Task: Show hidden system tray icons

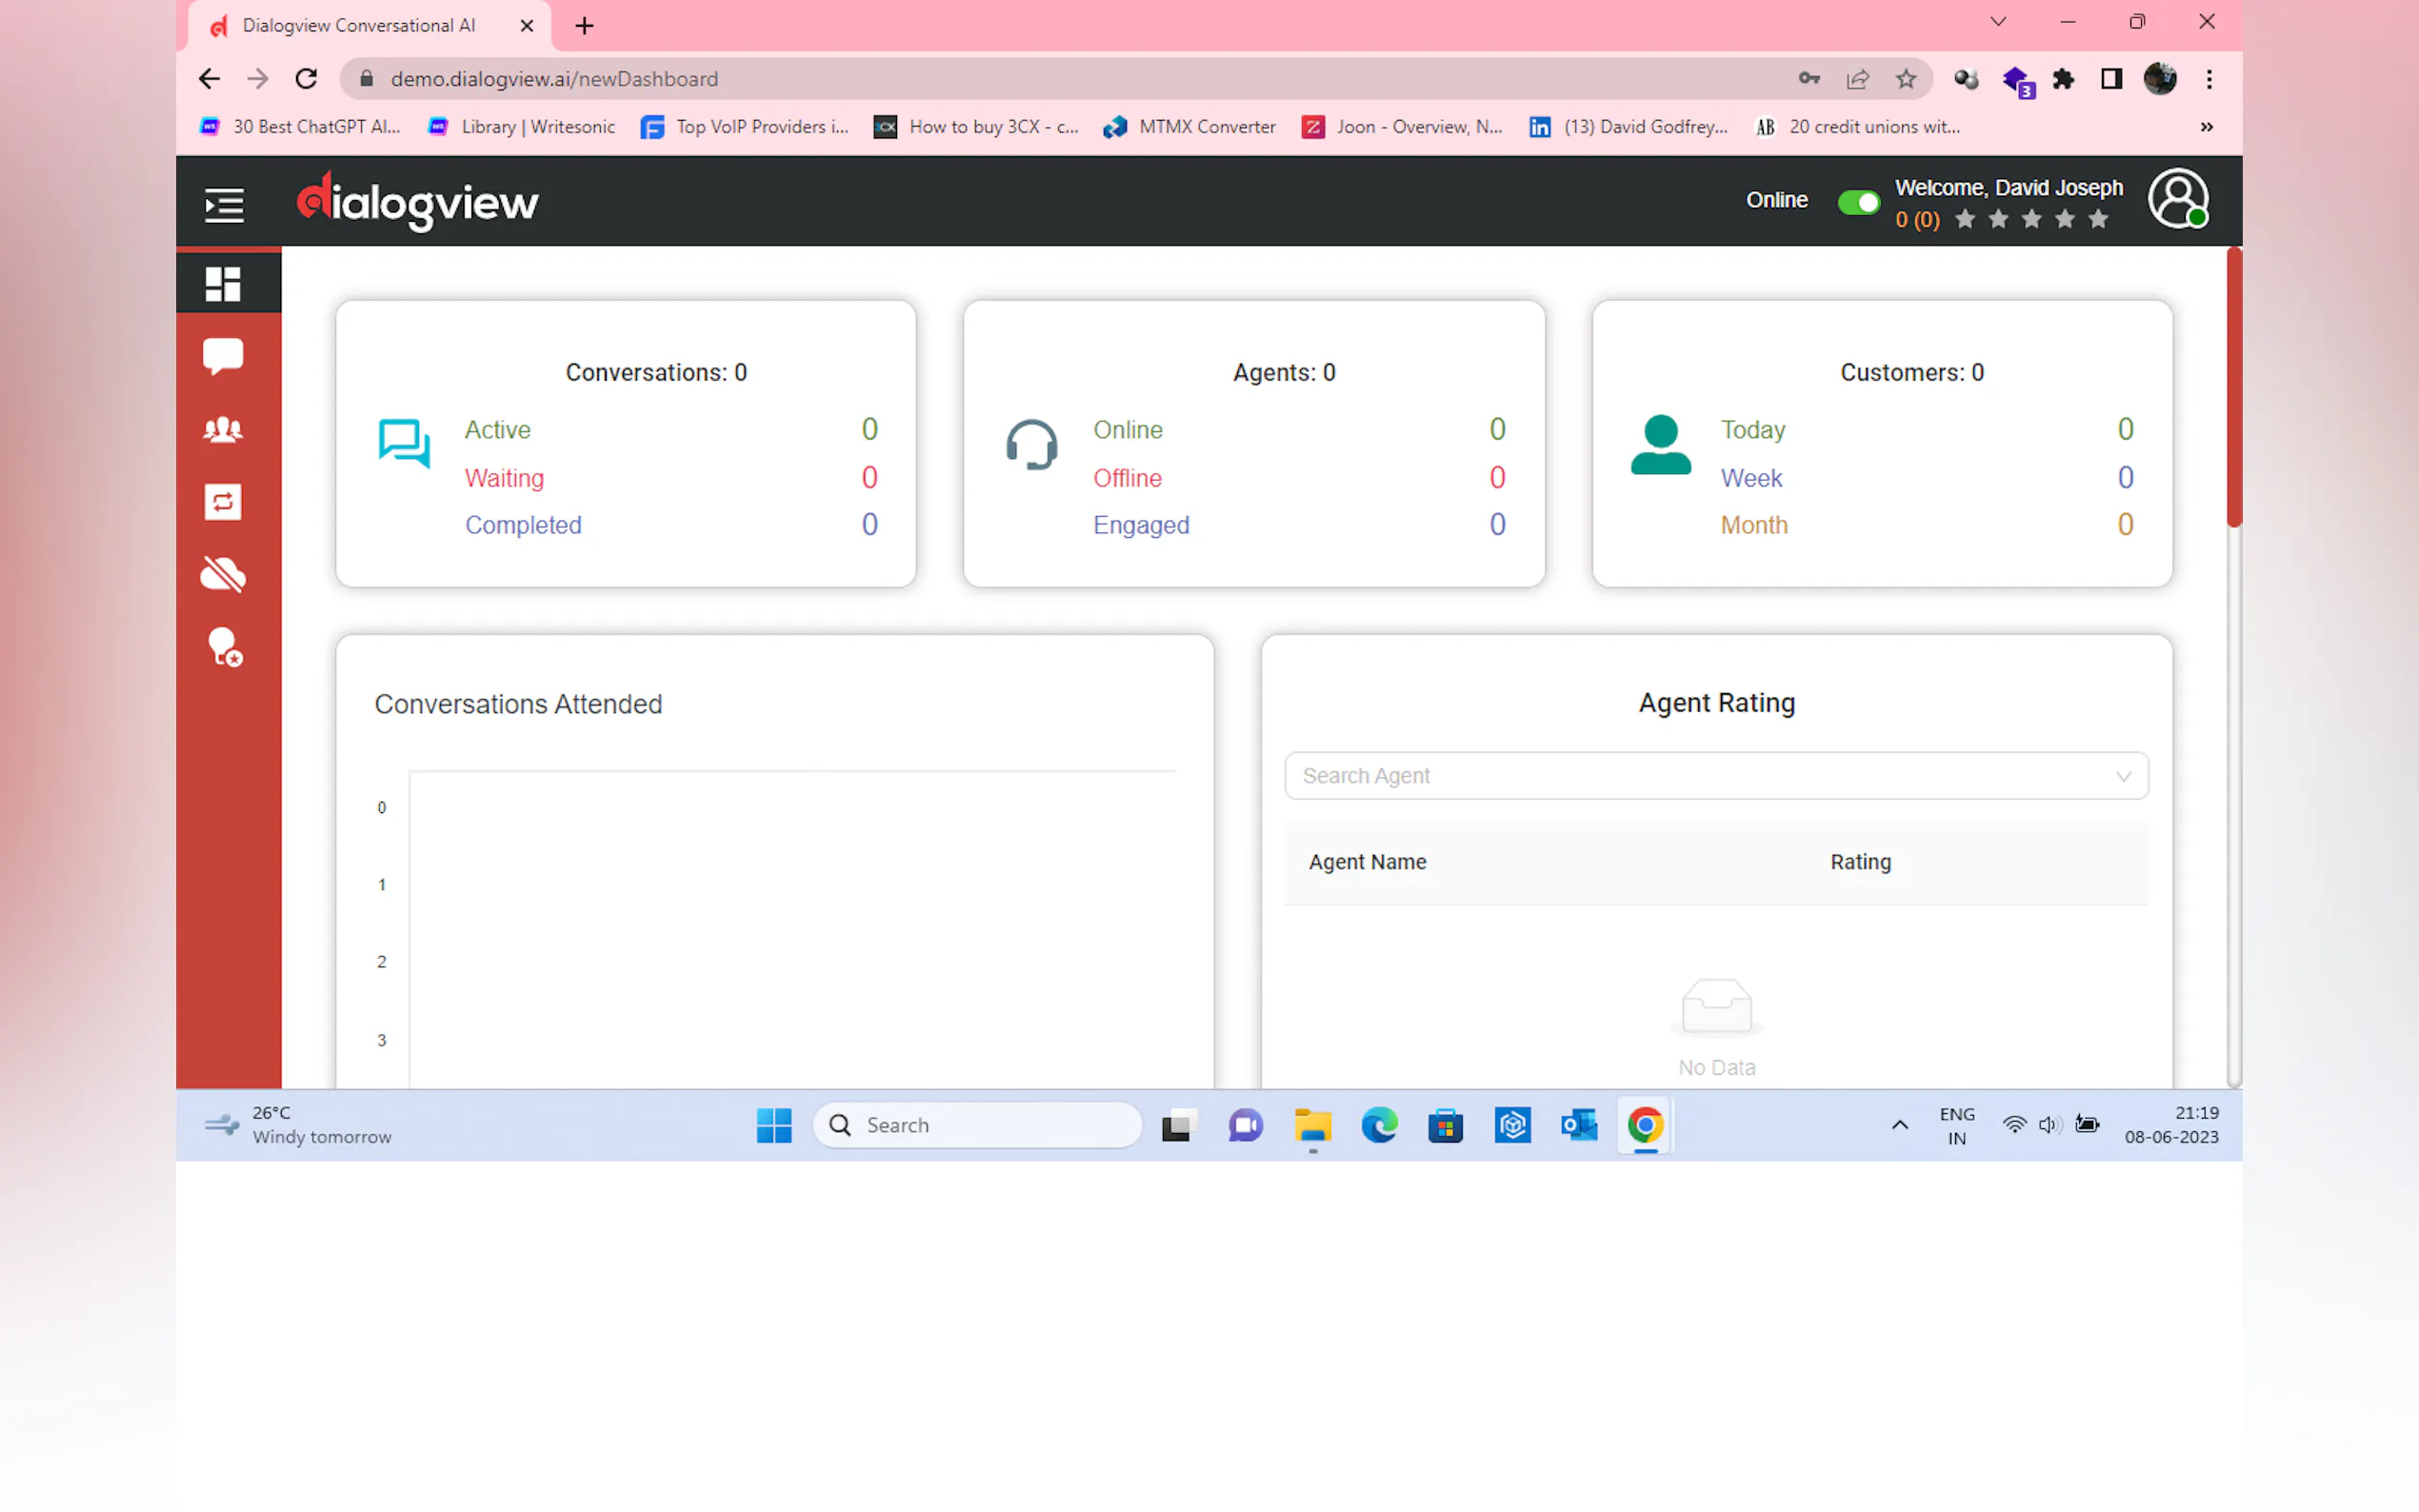Action: pos(1899,1125)
